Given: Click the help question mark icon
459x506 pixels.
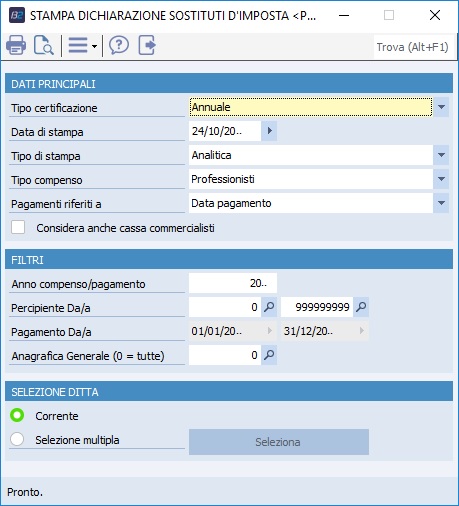Looking at the screenshot, I should pos(119,45).
